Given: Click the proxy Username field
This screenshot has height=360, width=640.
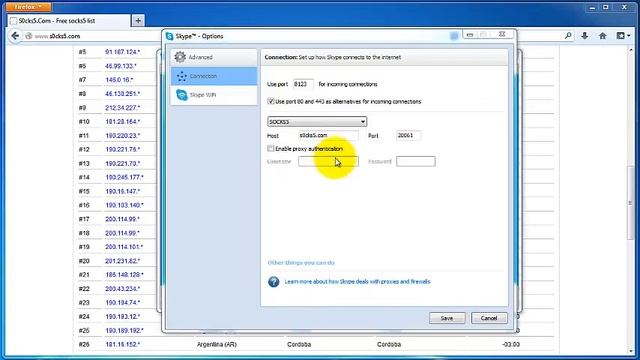Looking at the screenshot, I should click(328, 161).
